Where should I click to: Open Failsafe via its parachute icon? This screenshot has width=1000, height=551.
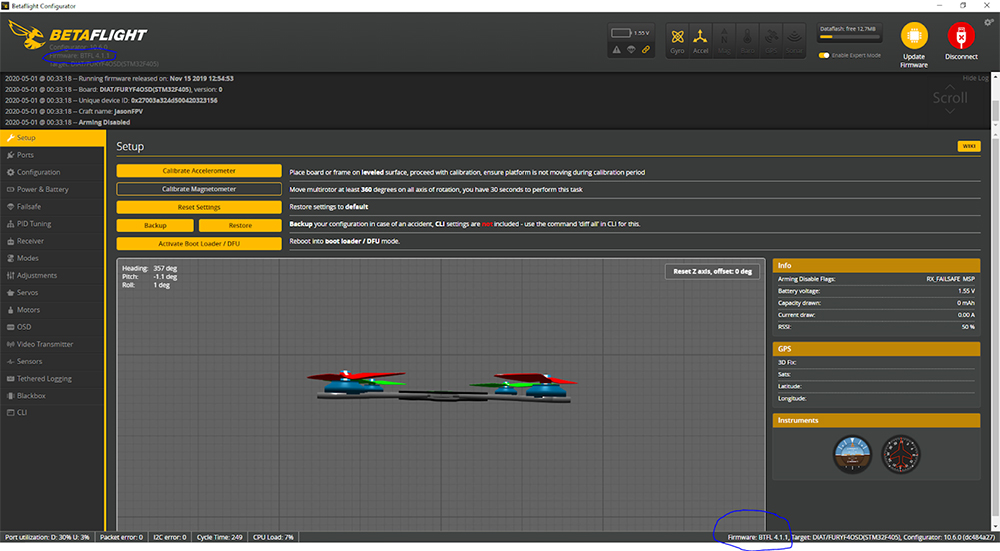[x=11, y=207]
